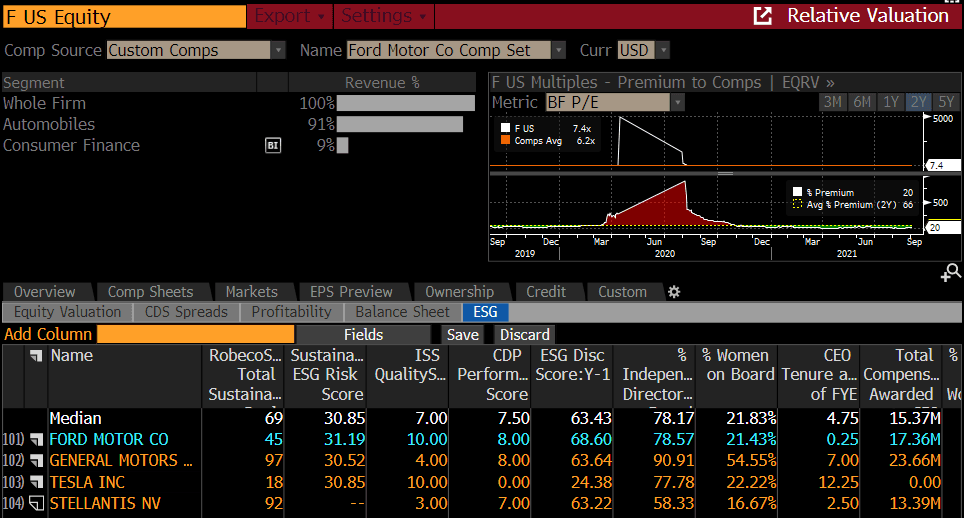Expand the Ford Motor Co Comp Set name dropdown
This screenshot has width=964, height=518.
pyautogui.click(x=559, y=50)
